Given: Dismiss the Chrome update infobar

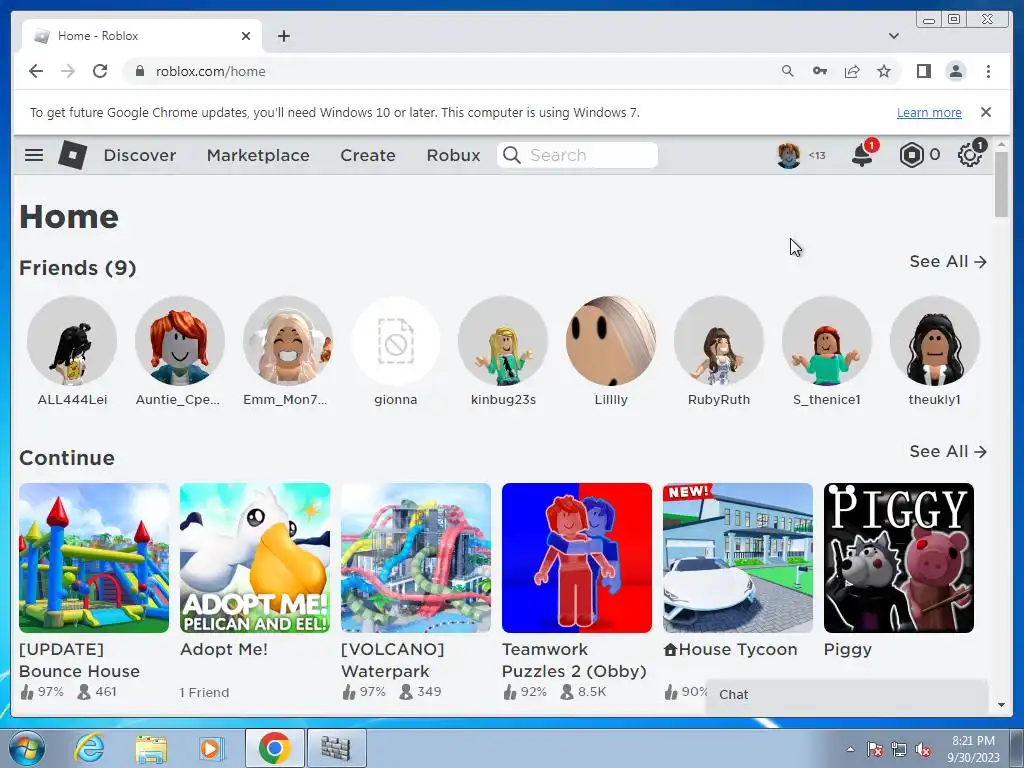Looking at the screenshot, I should (986, 112).
